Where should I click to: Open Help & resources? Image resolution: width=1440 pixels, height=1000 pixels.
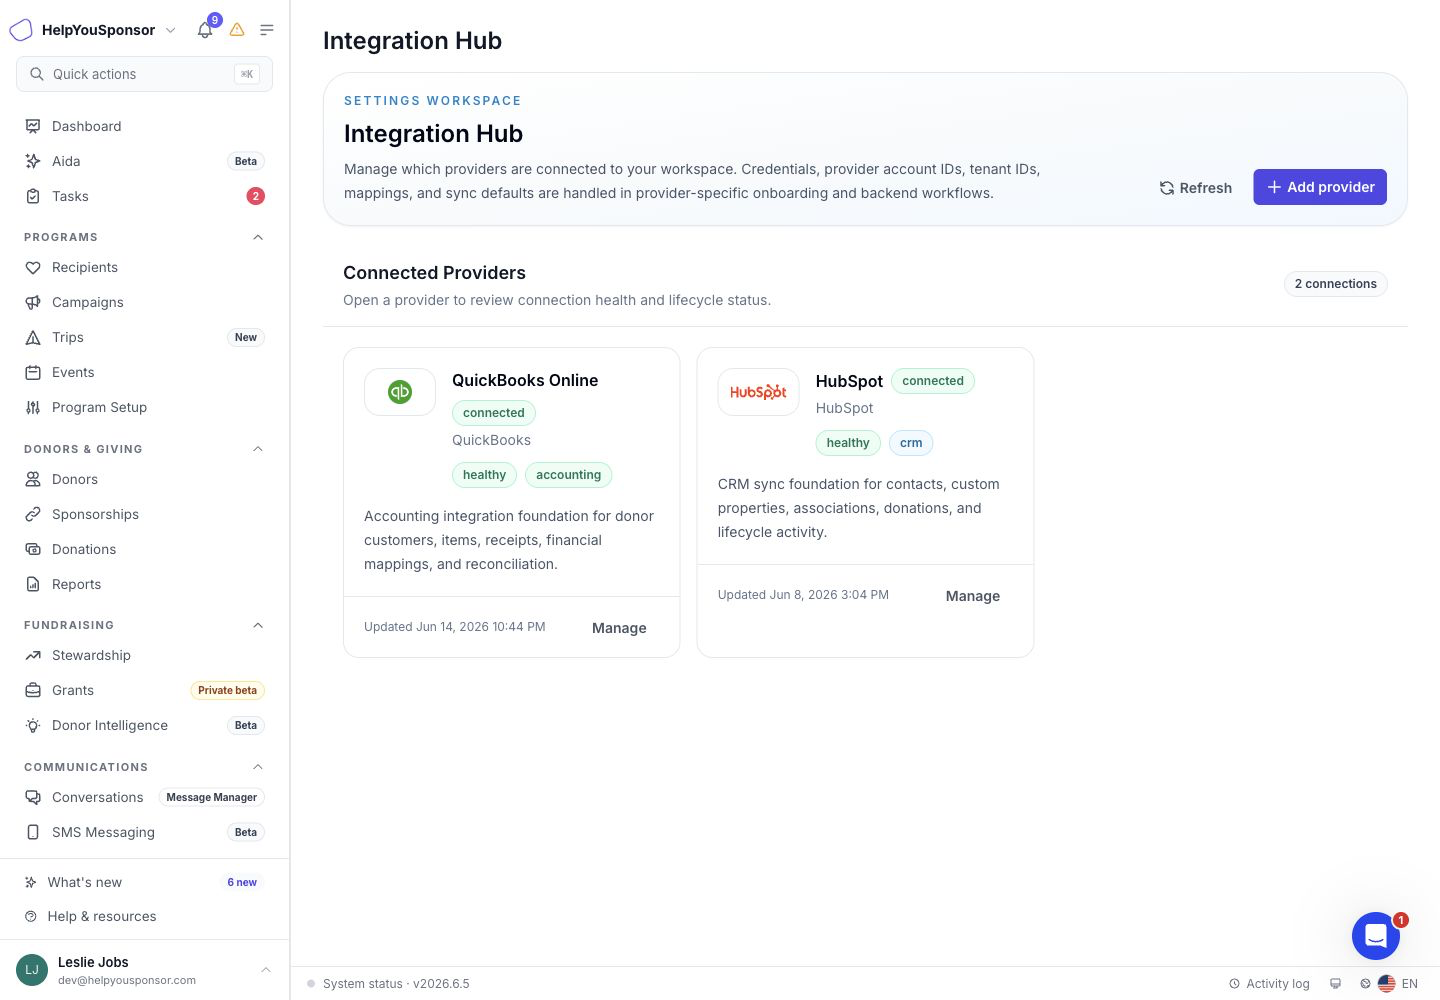pos(144,916)
